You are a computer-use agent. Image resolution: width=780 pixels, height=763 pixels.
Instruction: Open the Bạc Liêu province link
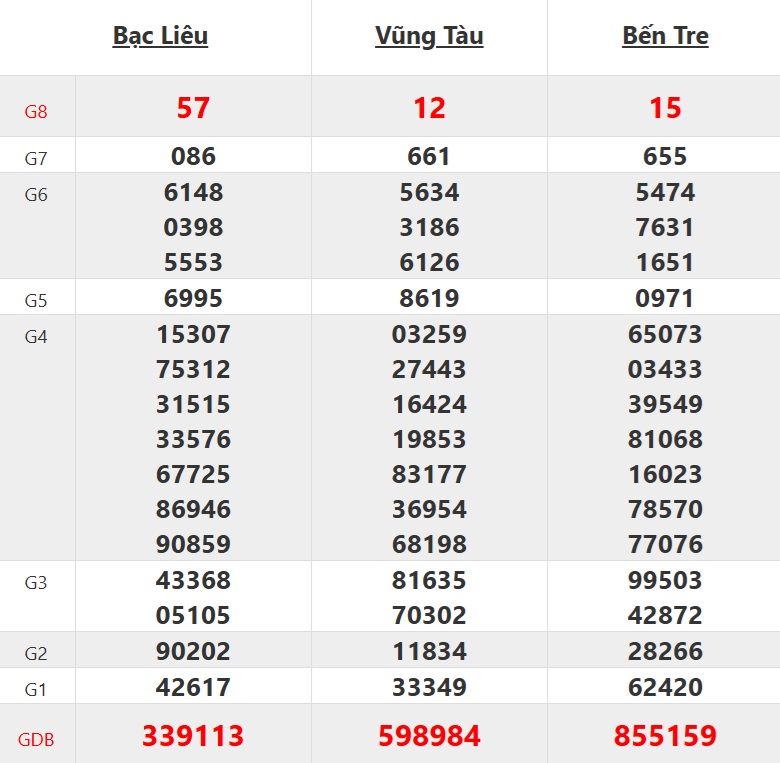(160, 36)
